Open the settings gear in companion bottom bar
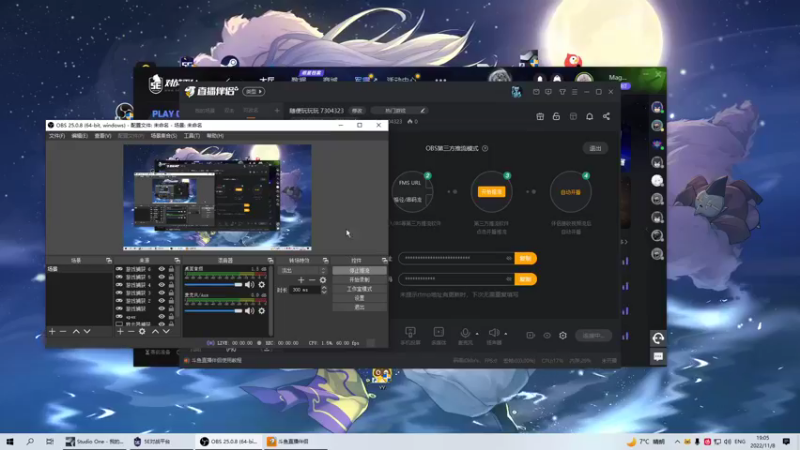The width and height of the screenshot is (800, 450). pos(563,335)
